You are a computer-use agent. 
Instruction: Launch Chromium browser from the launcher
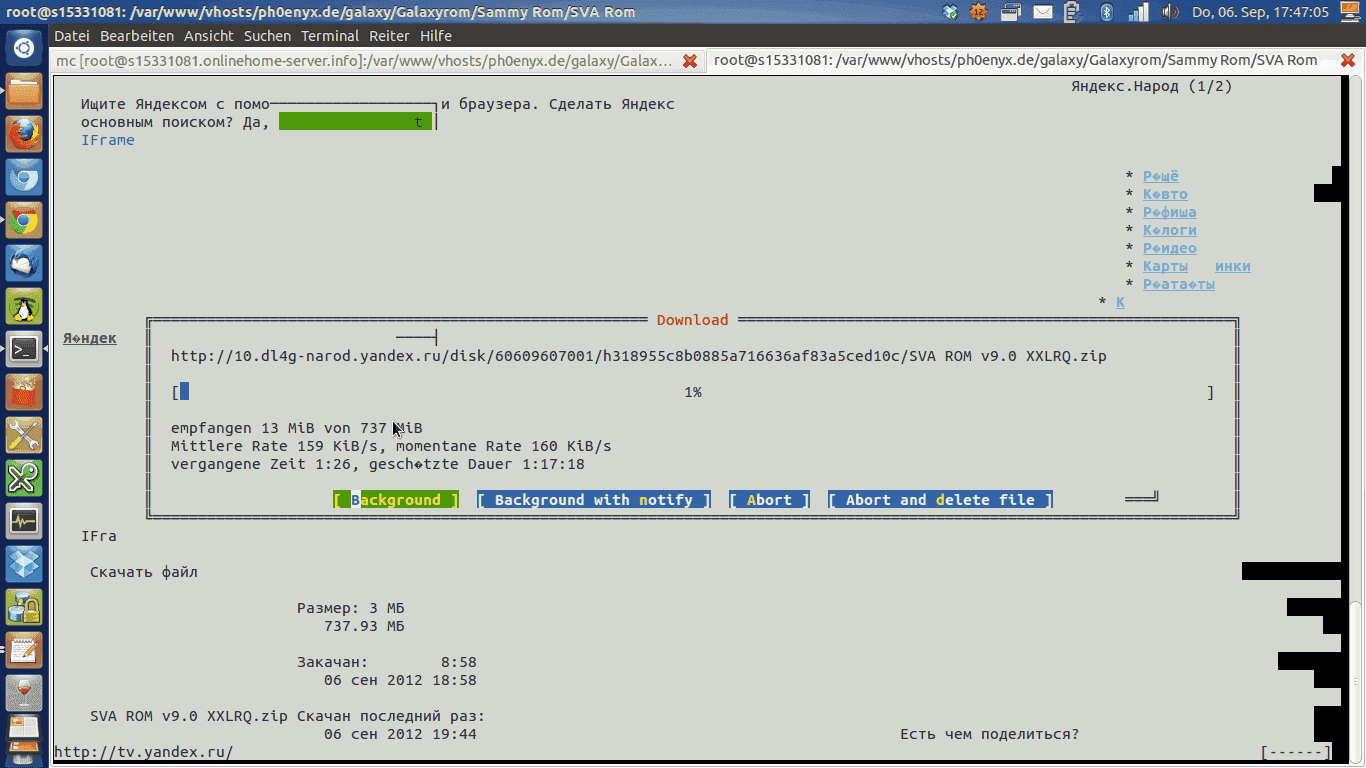[x=24, y=177]
